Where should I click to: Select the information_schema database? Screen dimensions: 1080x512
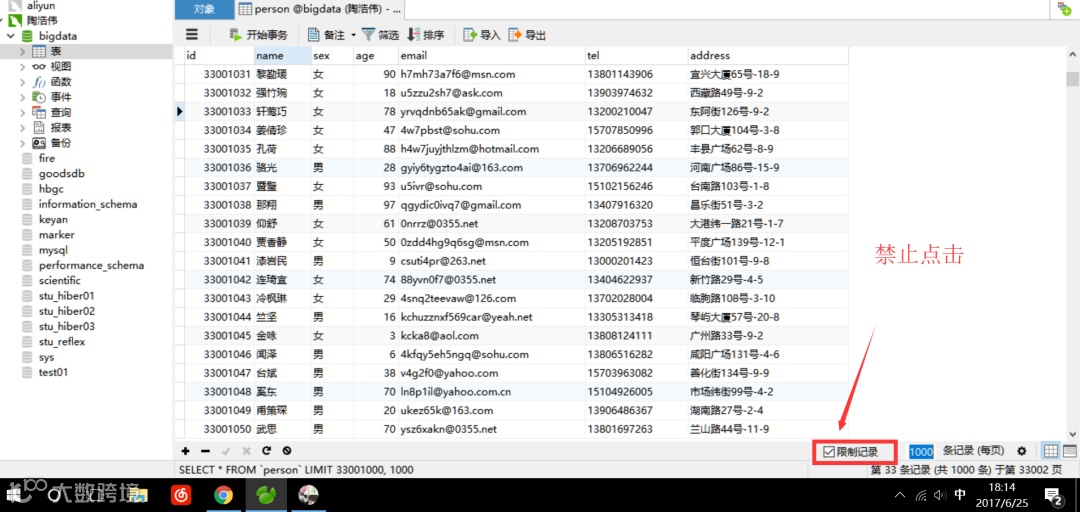click(87, 204)
